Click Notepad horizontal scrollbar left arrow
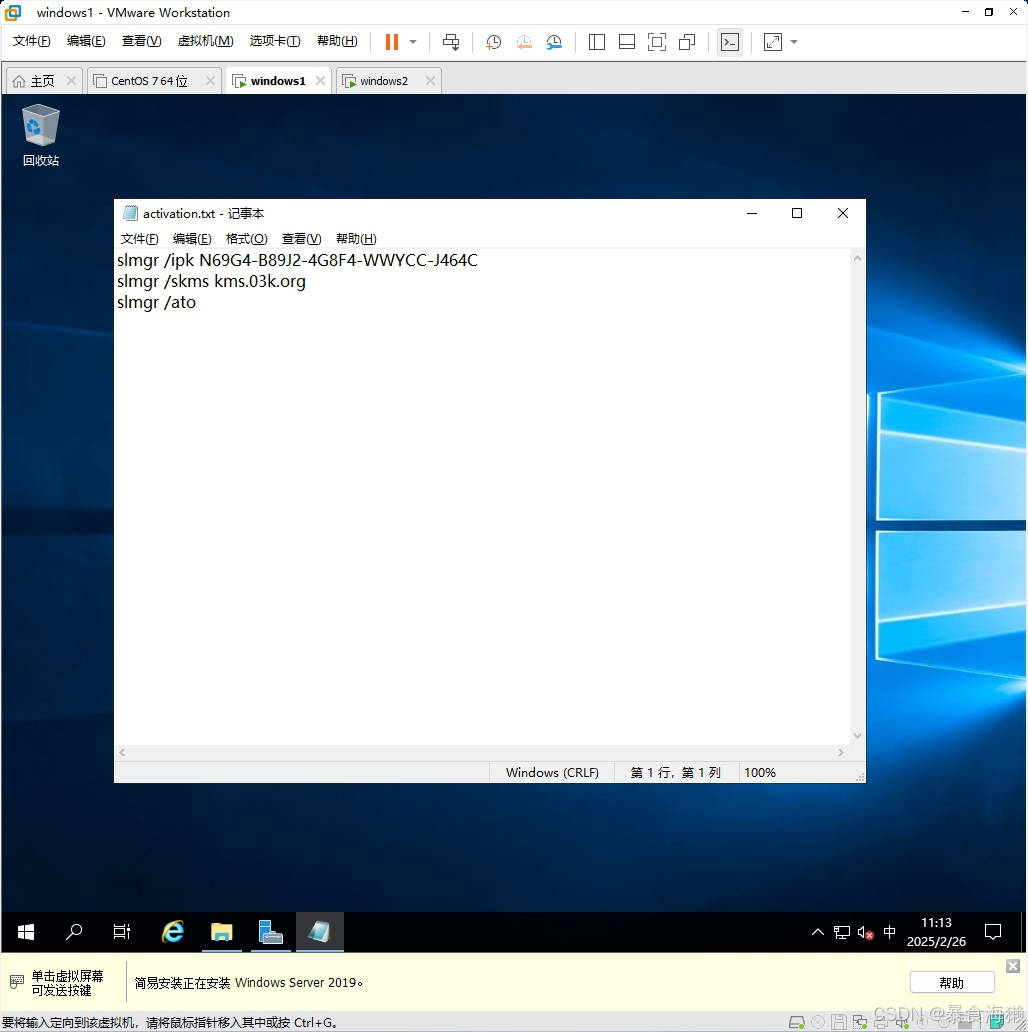Viewport: 1028px width, 1032px height. (x=122, y=752)
